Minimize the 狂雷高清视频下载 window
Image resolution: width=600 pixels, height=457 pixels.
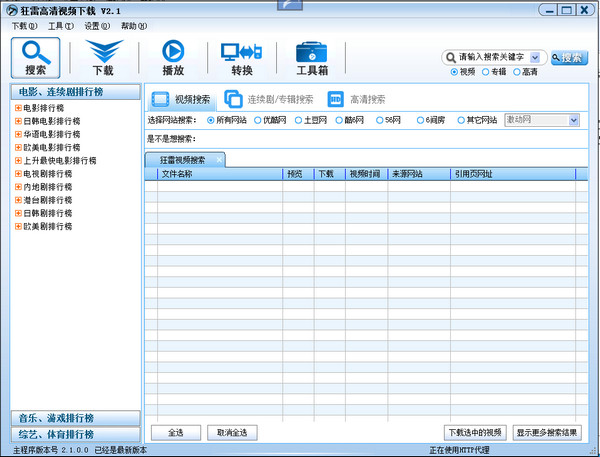pyautogui.click(x=549, y=10)
